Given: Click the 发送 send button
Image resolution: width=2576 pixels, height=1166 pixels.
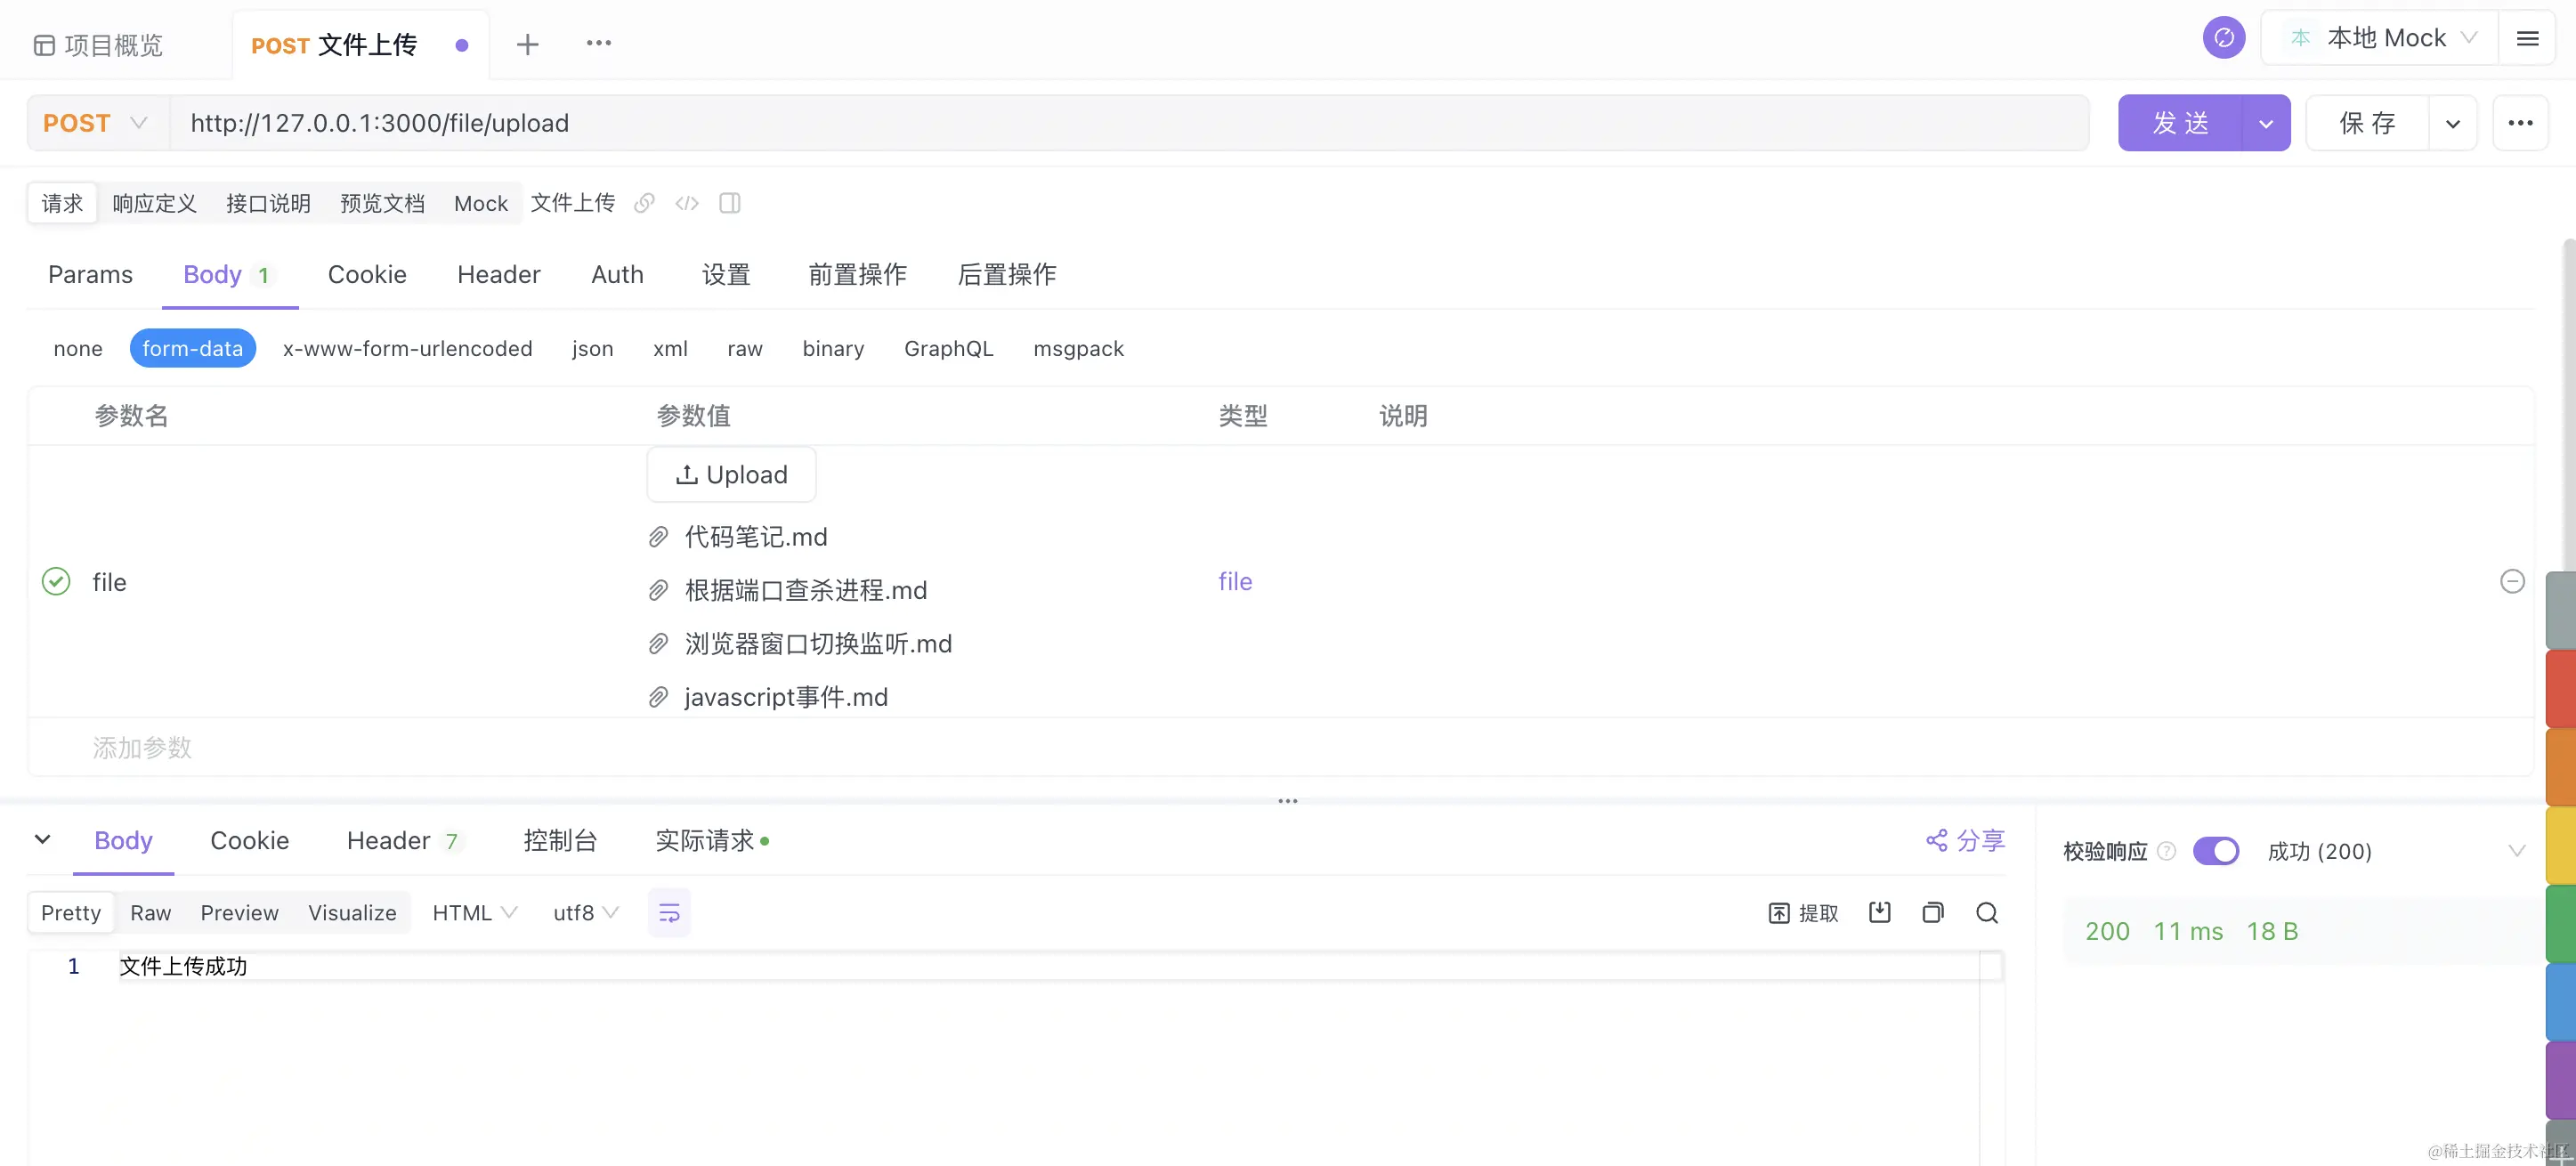Looking at the screenshot, I should pos(2180,123).
